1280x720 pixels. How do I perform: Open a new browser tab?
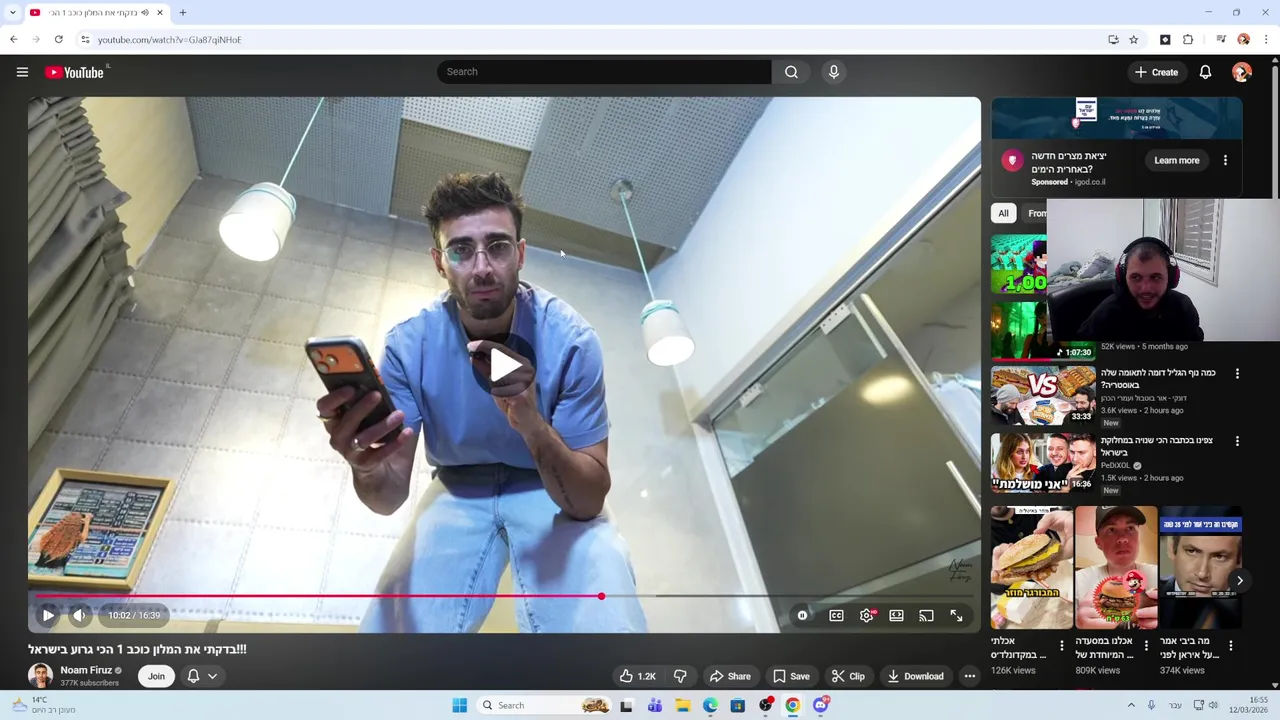(x=183, y=13)
